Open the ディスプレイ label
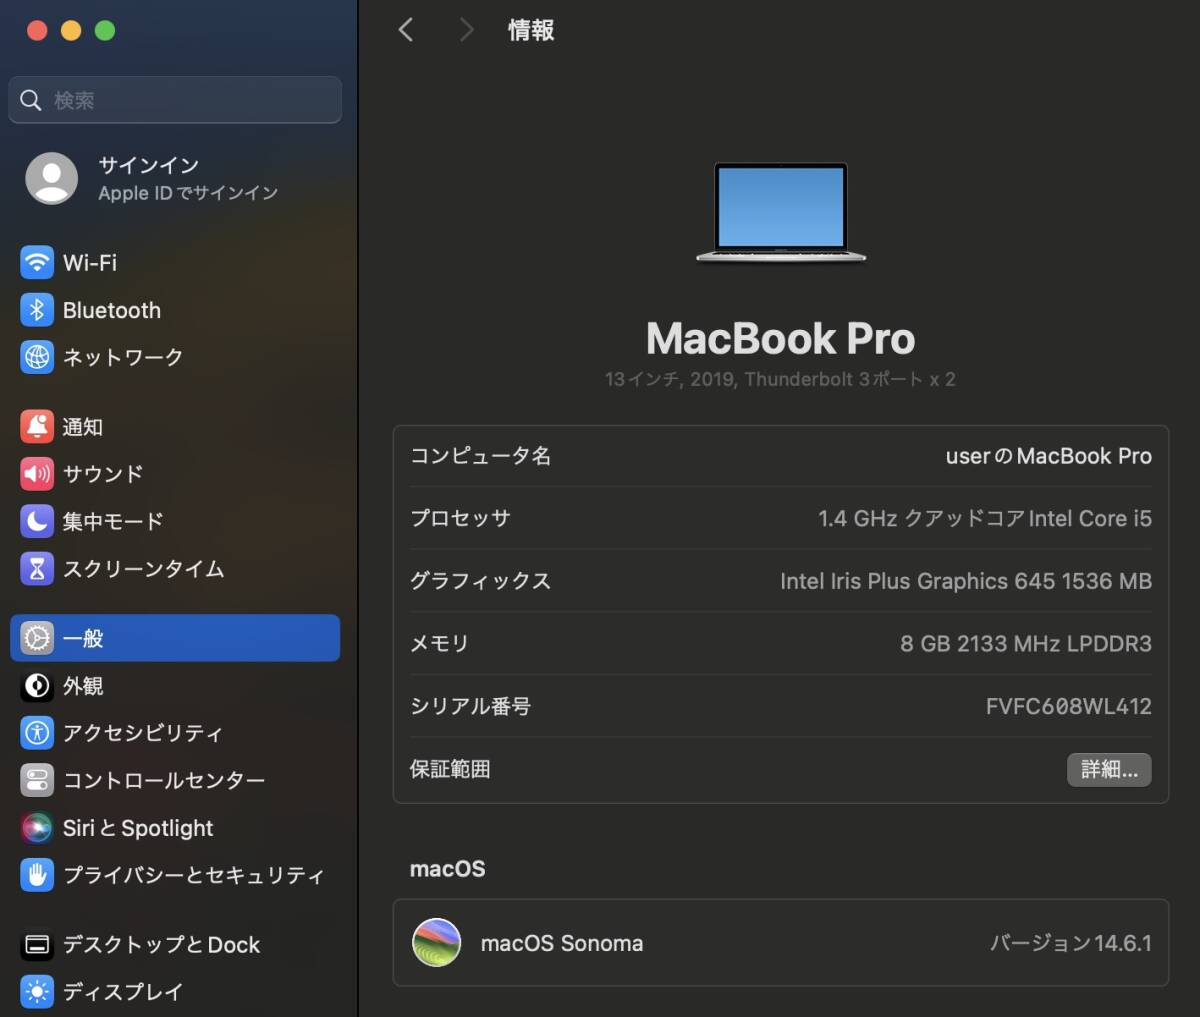1200x1017 pixels. coord(123,992)
